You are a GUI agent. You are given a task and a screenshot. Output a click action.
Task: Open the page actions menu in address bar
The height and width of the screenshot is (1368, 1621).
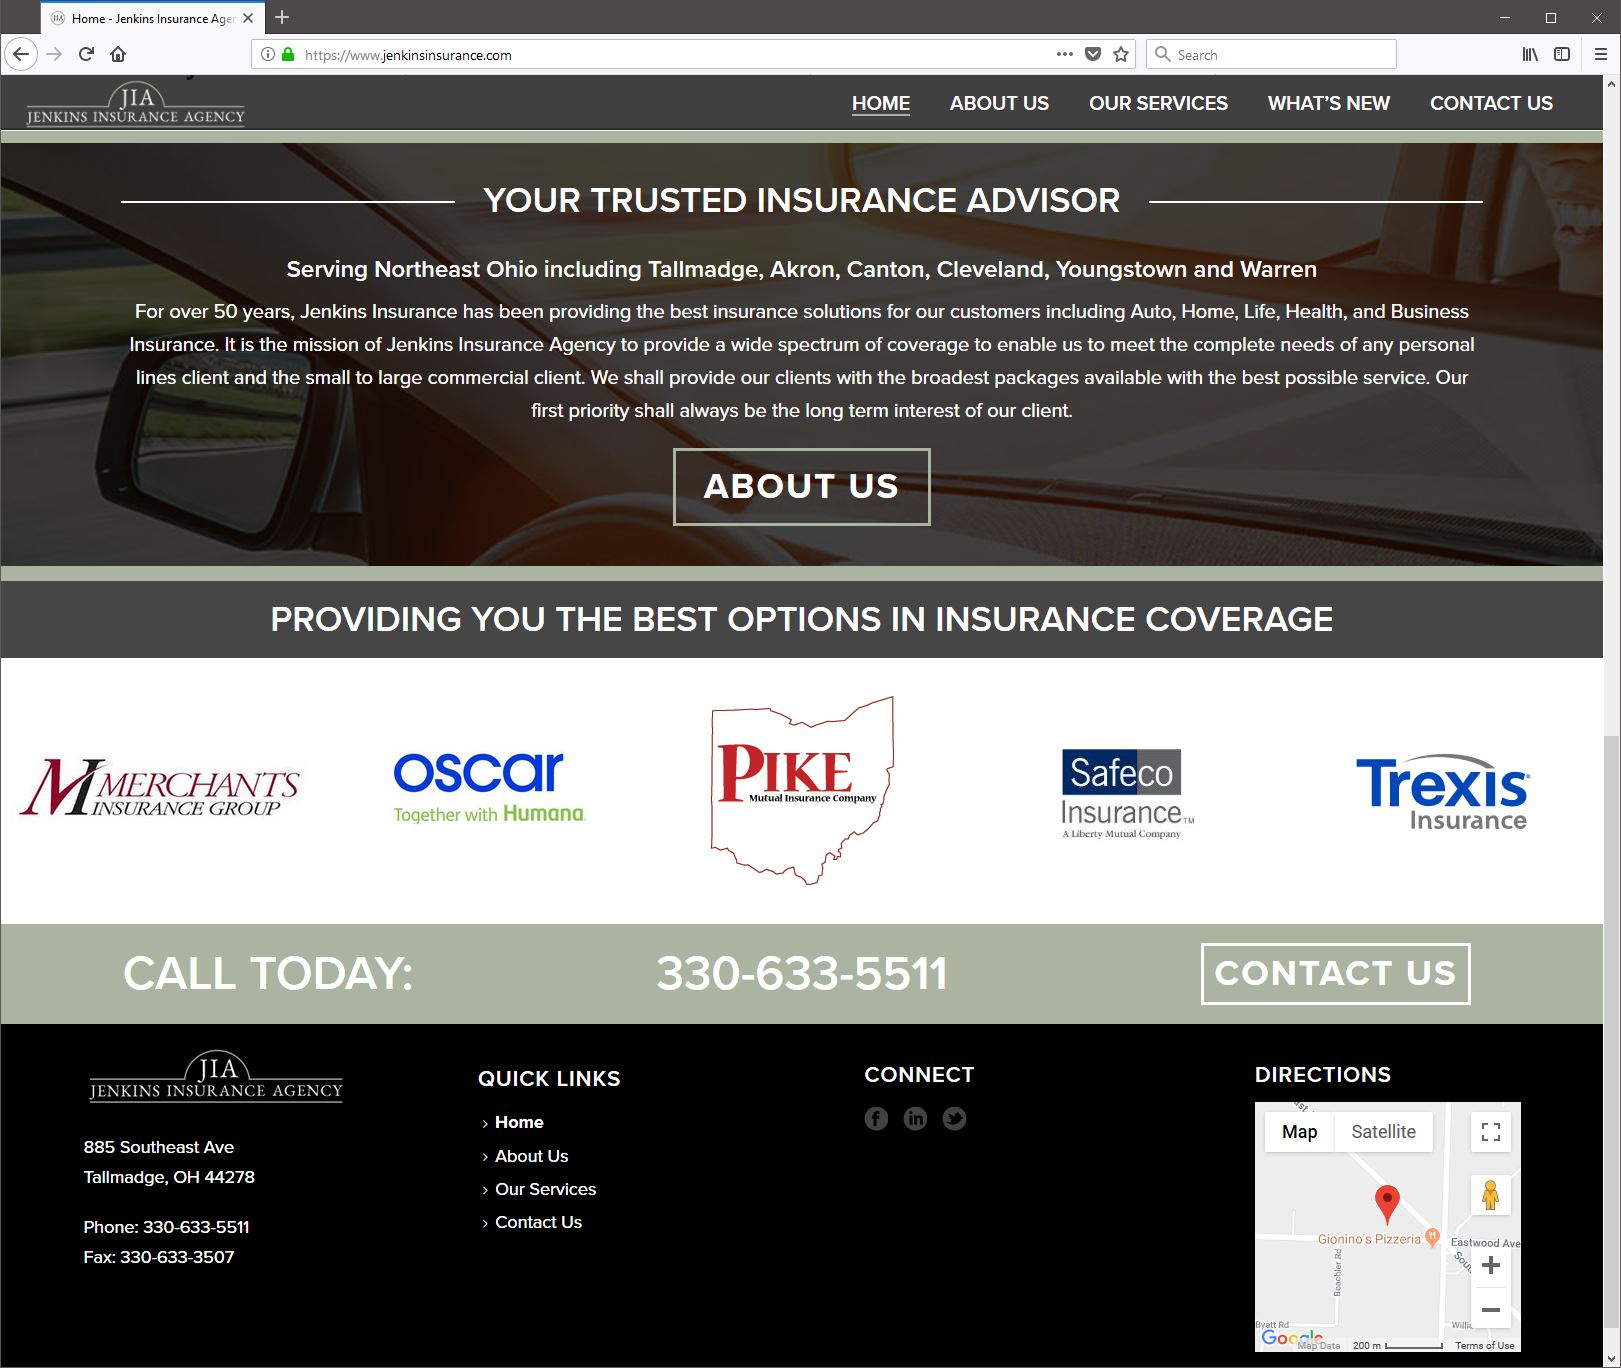click(1063, 54)
